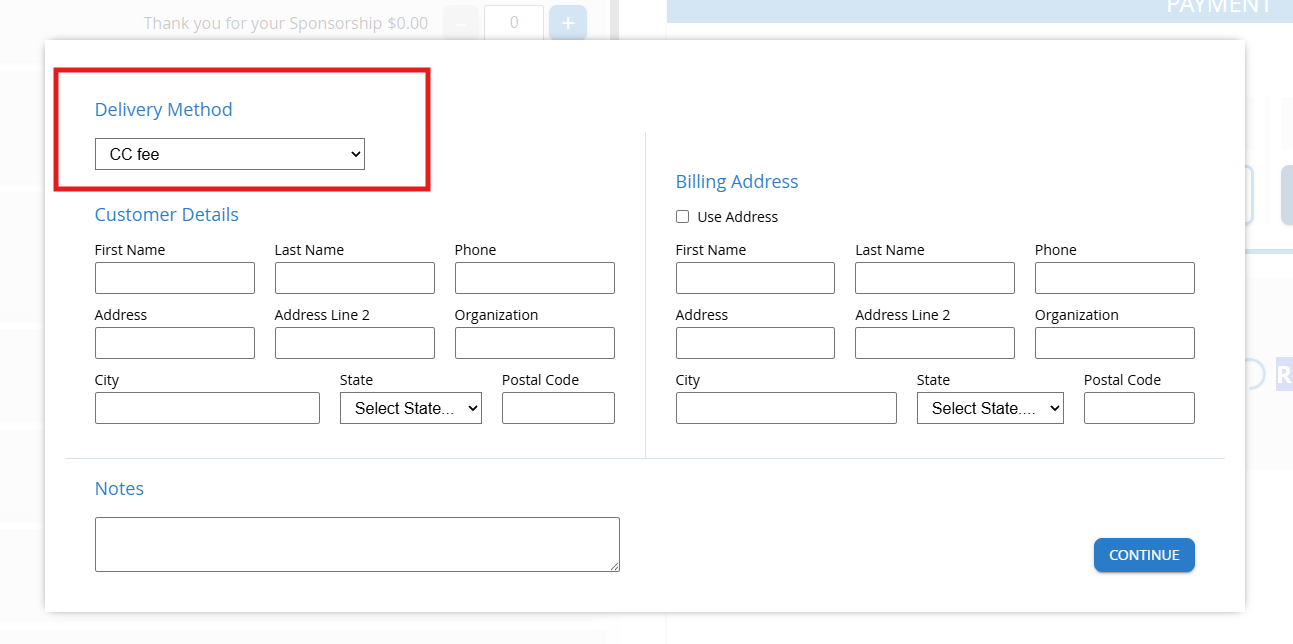
Task: Click the customer Postal Code field
Action: [558, 408]
